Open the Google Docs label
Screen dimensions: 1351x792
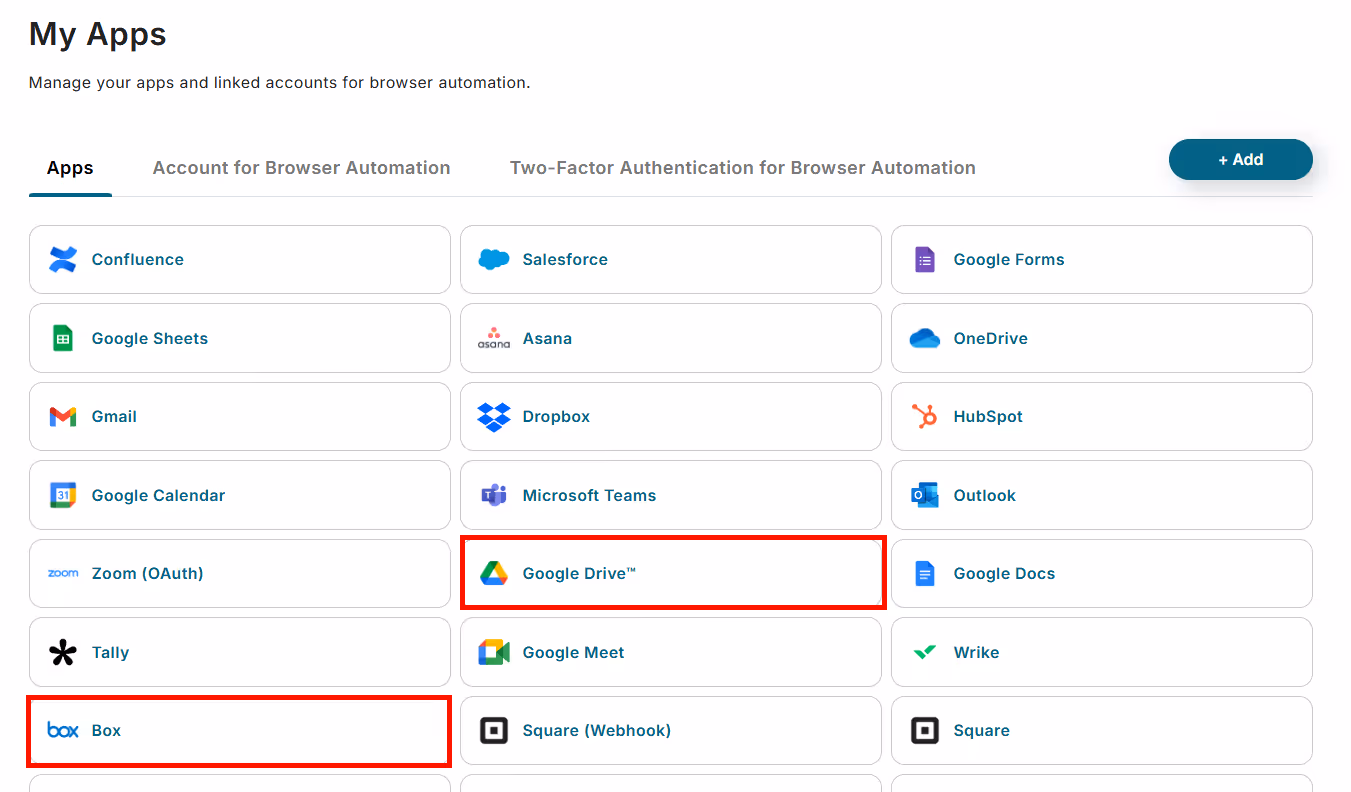pos(1004,573)
